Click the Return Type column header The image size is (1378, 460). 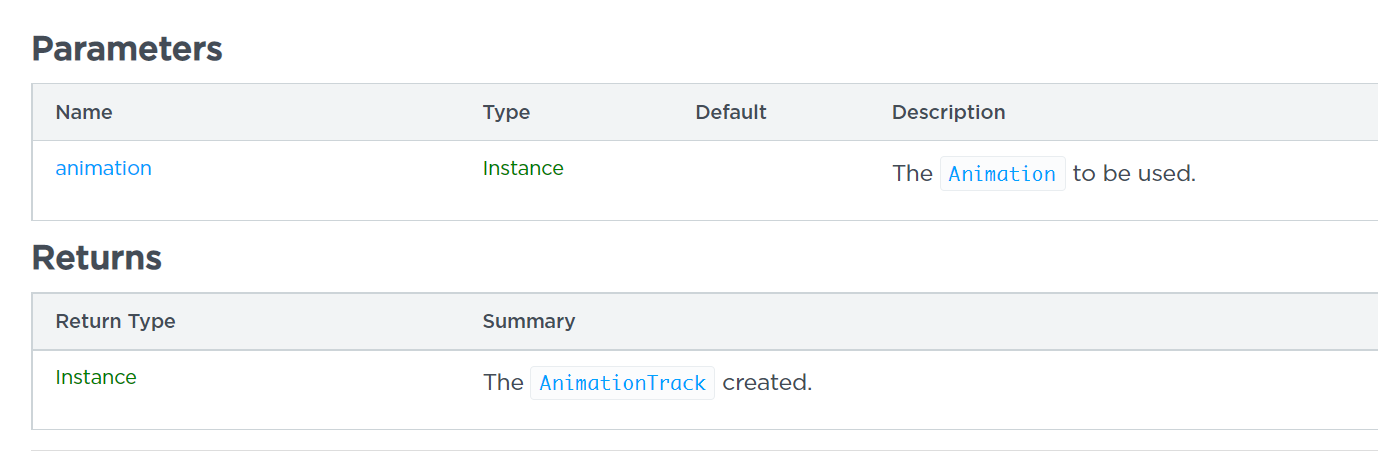click(115, 321)
